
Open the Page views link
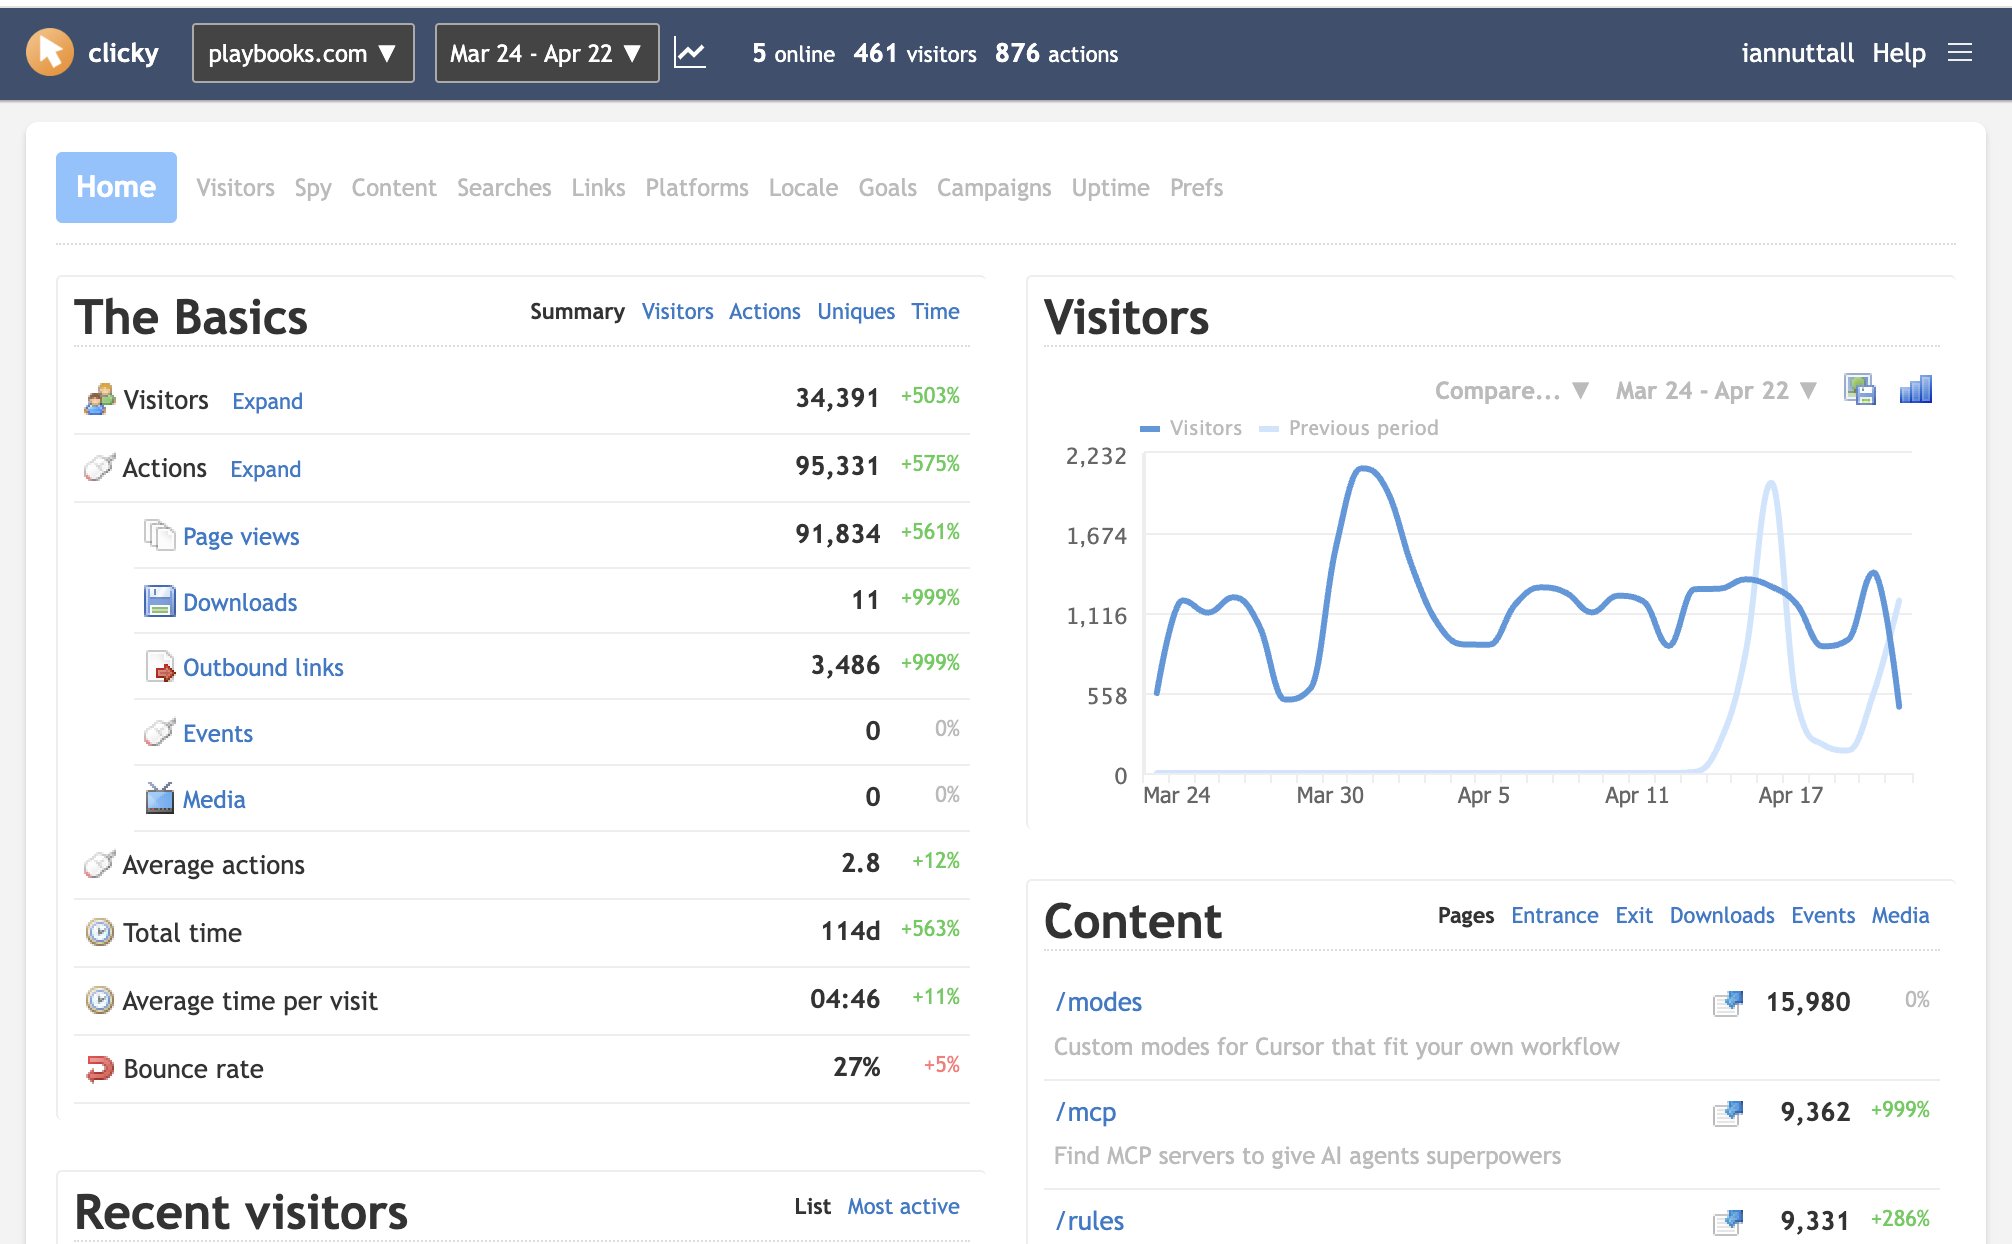tap(241, 537)
